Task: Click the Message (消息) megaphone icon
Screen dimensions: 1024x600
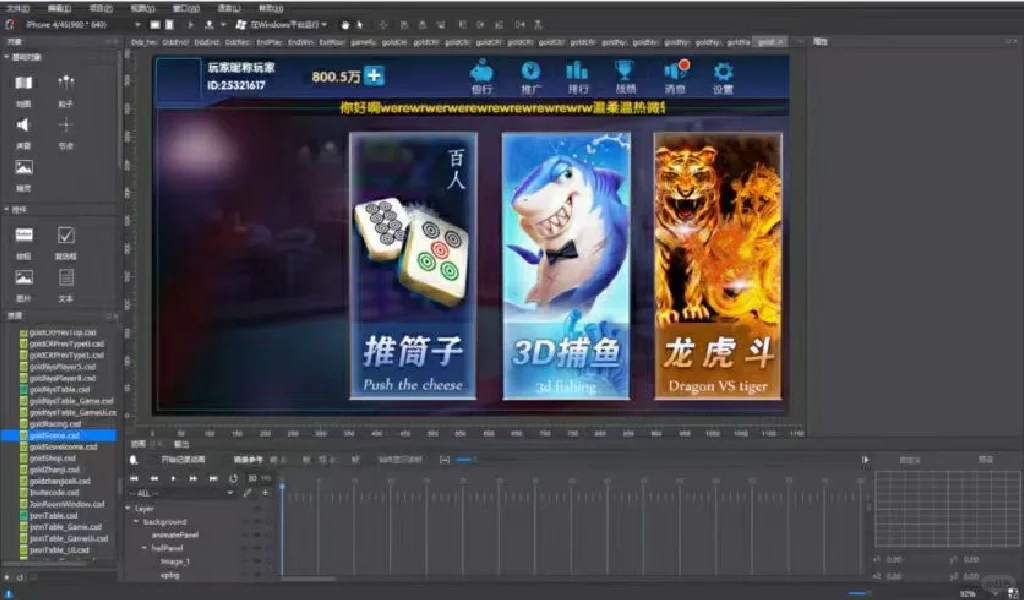Action: (x=676, y=69)
